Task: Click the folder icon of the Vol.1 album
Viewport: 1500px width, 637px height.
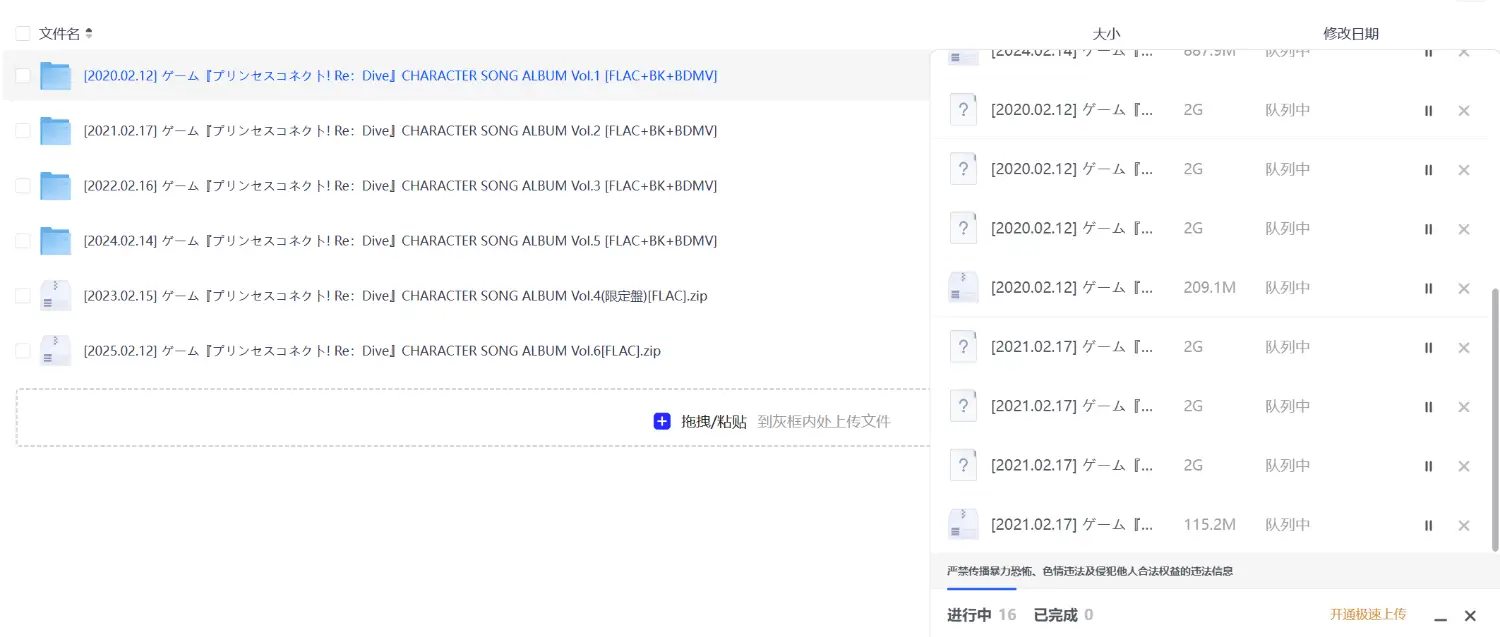Action: point(55,76)
